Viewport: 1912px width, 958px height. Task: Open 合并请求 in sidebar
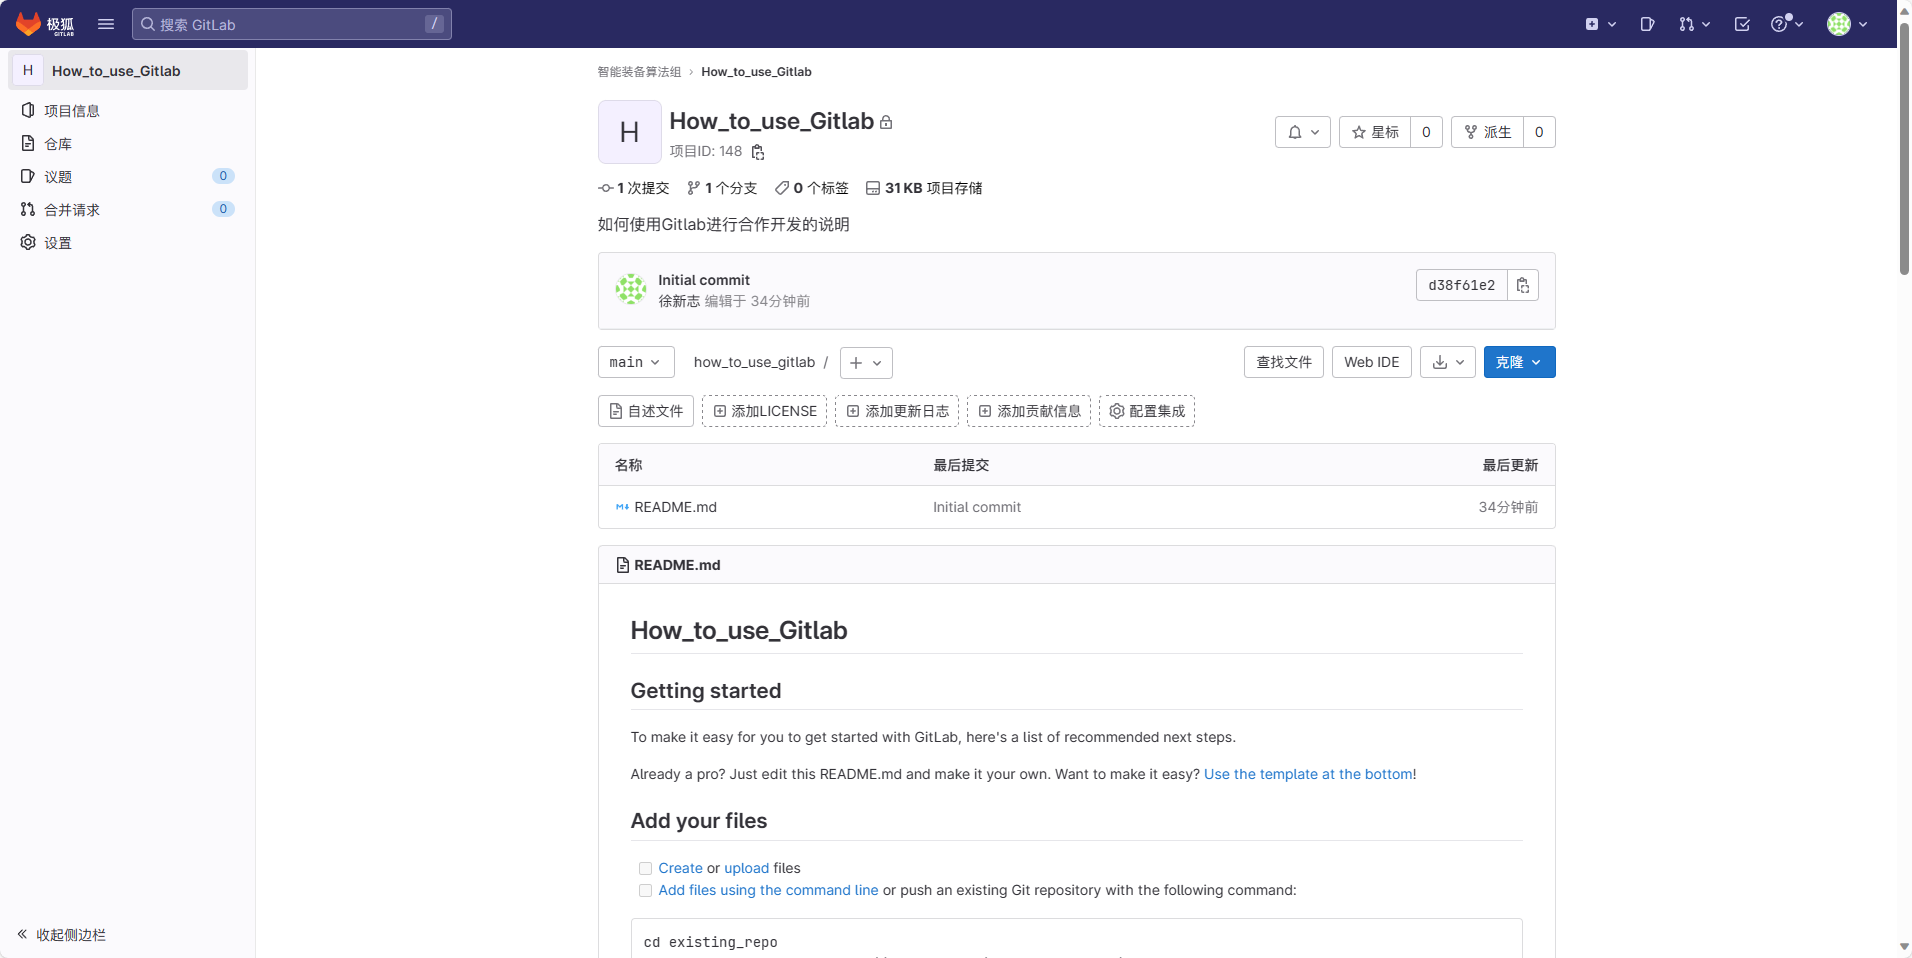128,210
